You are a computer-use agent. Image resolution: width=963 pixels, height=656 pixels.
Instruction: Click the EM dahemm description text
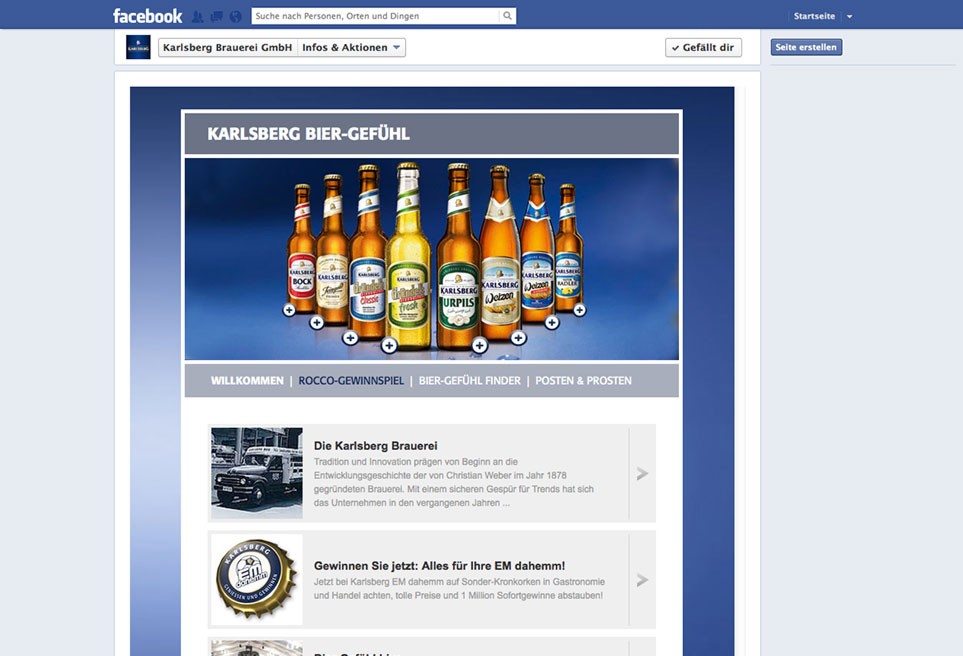coord(459,588)
